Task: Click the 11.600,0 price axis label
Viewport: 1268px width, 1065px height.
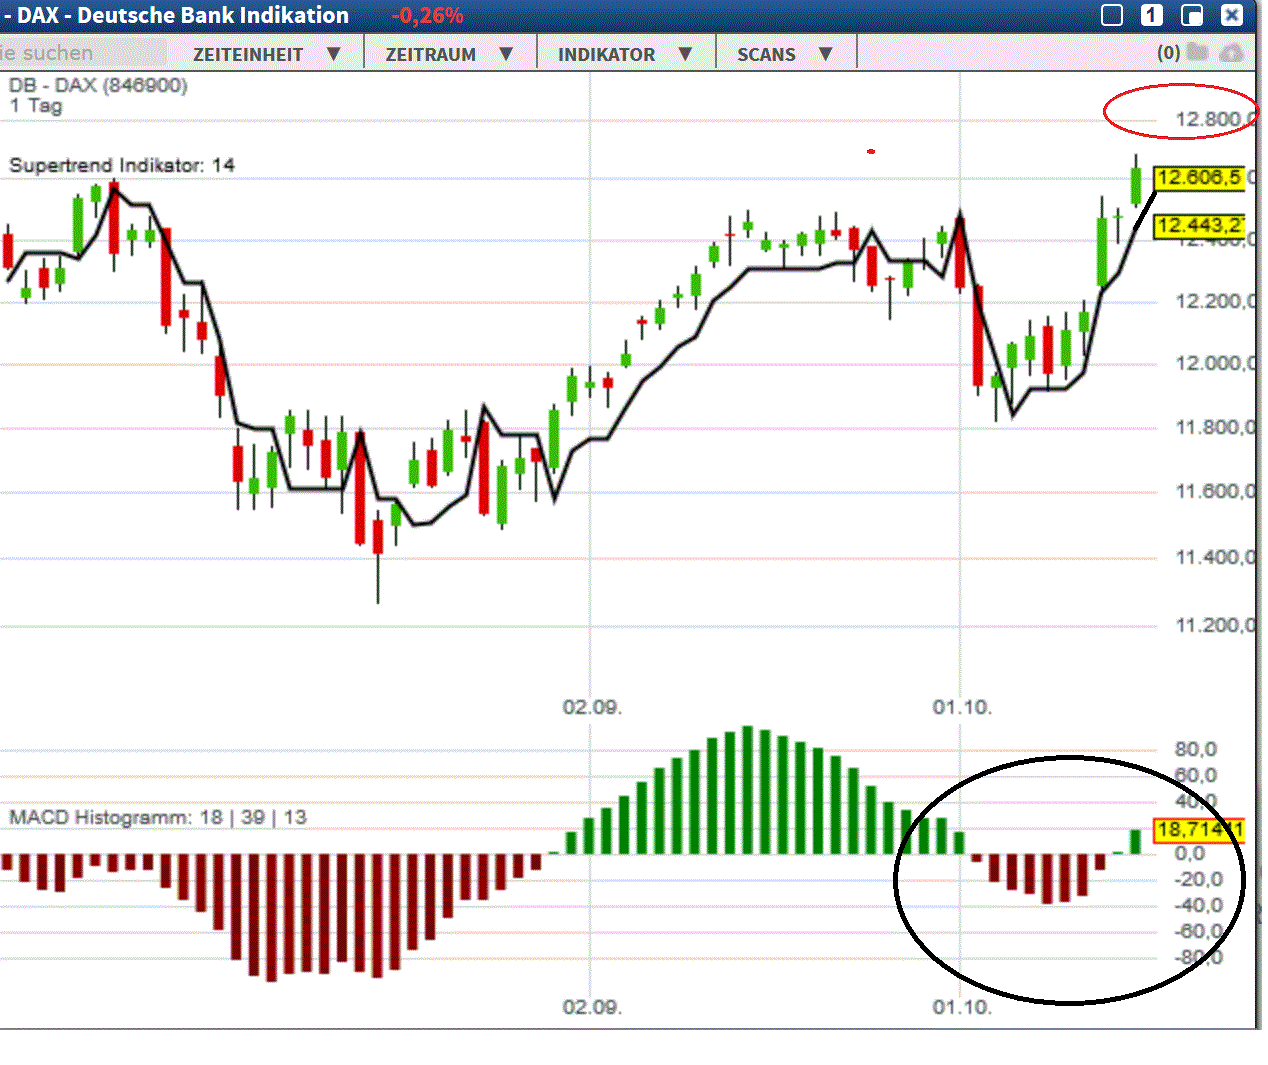Action: [x=1214, y=492]
